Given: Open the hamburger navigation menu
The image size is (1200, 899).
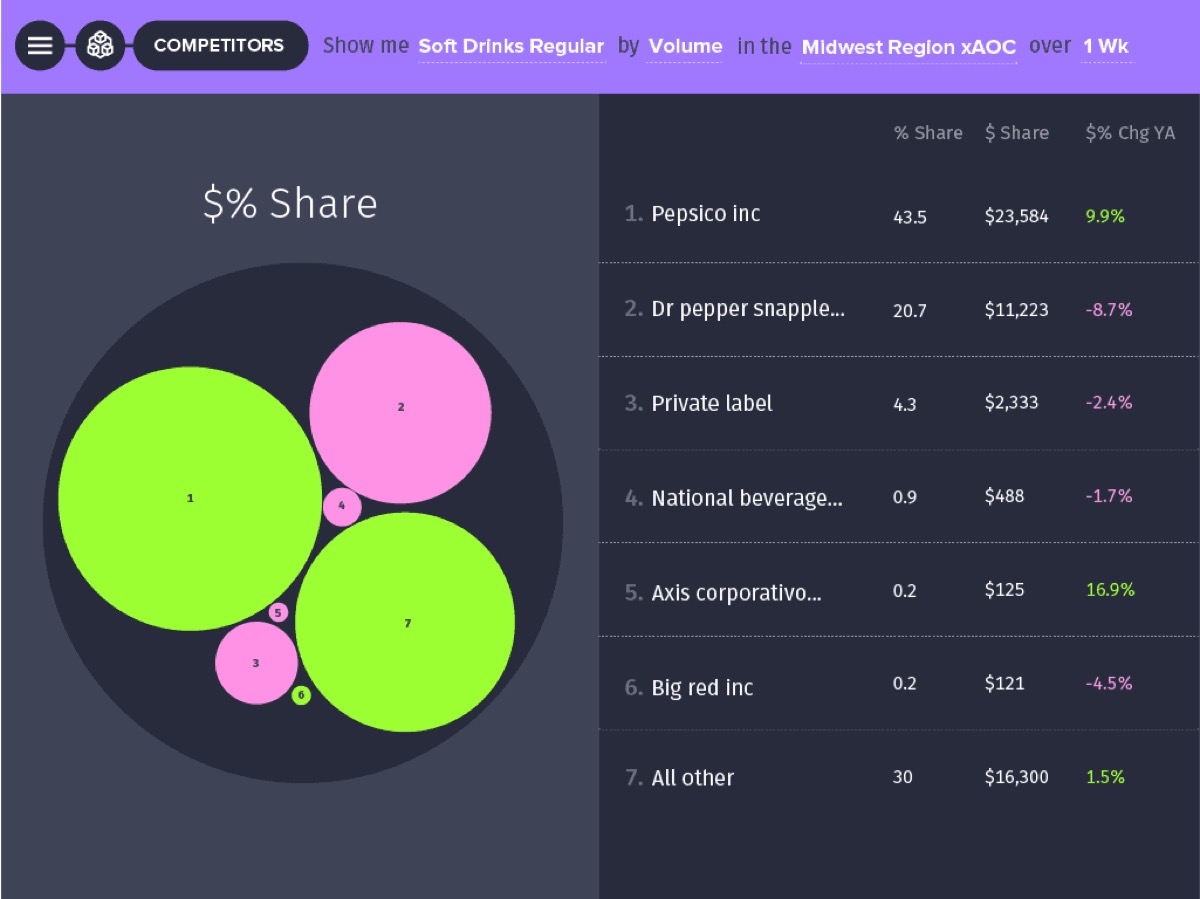Looking at the screenshot, I should (x=40, y=45).
